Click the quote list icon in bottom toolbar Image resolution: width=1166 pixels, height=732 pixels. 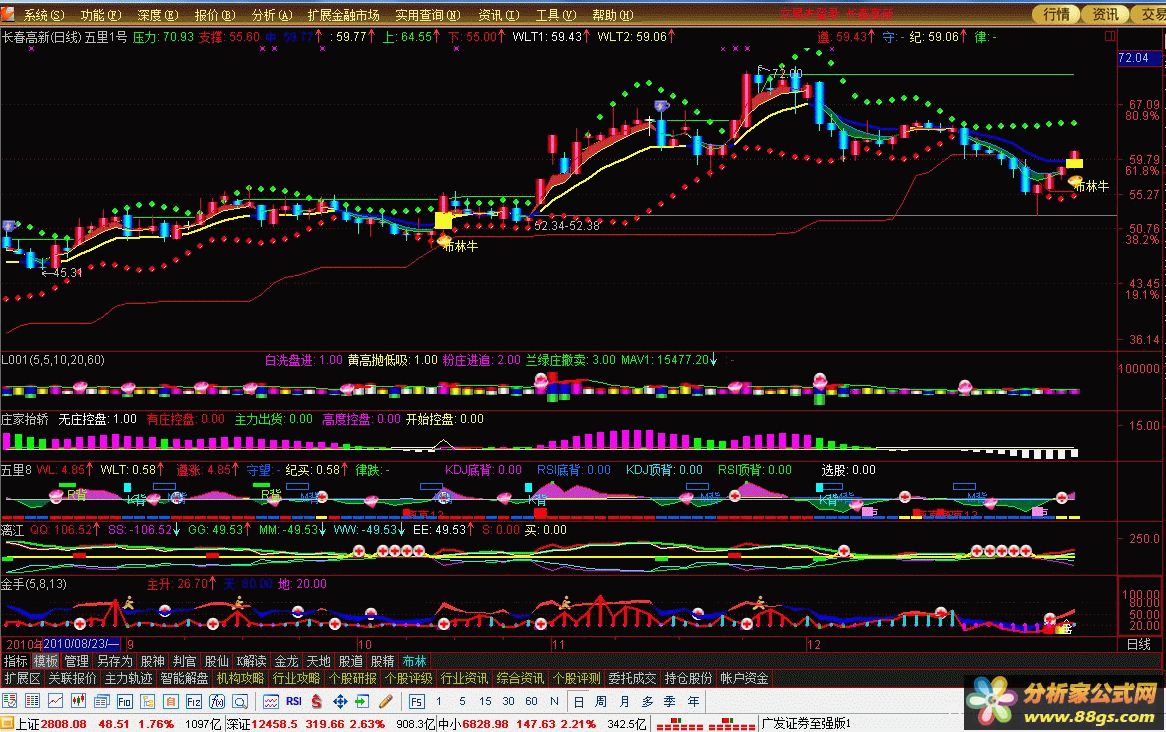(9, 702)
